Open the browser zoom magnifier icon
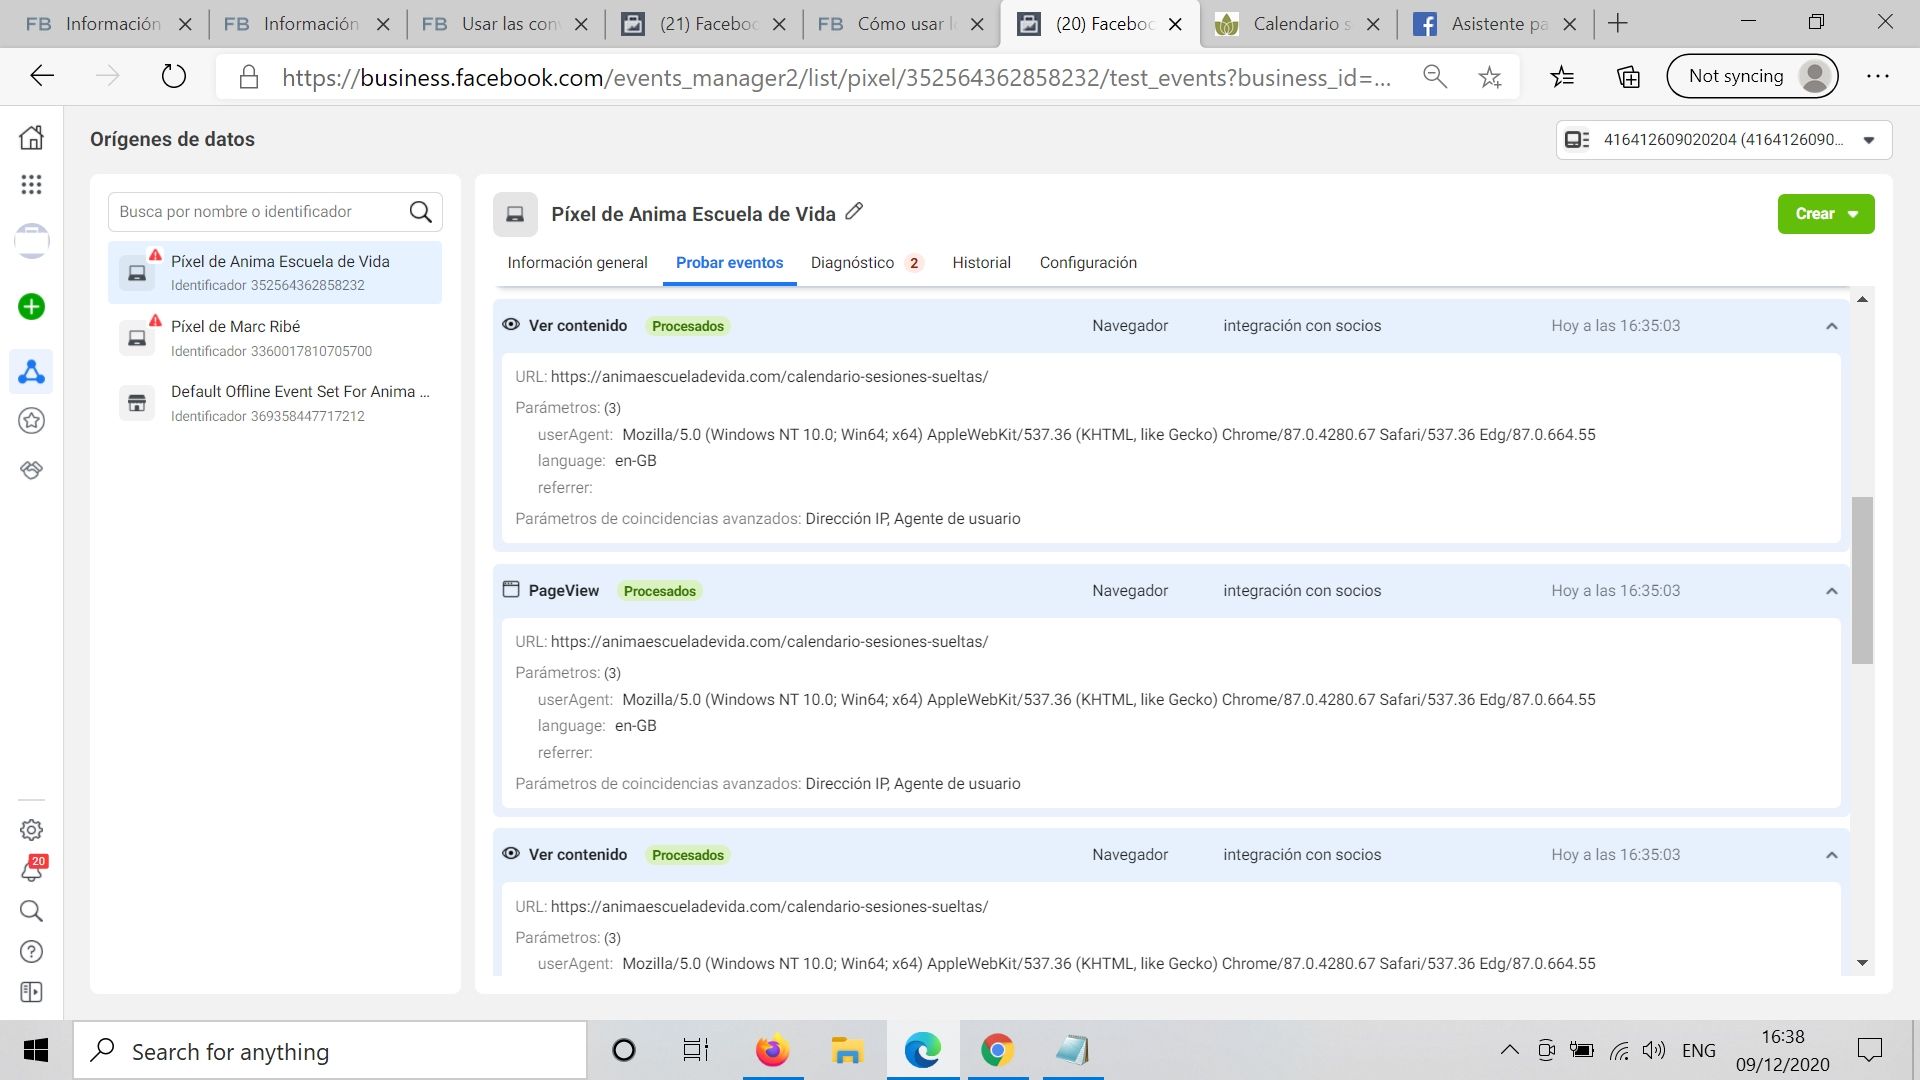 pyautogui.click(x=1435, y=76)
